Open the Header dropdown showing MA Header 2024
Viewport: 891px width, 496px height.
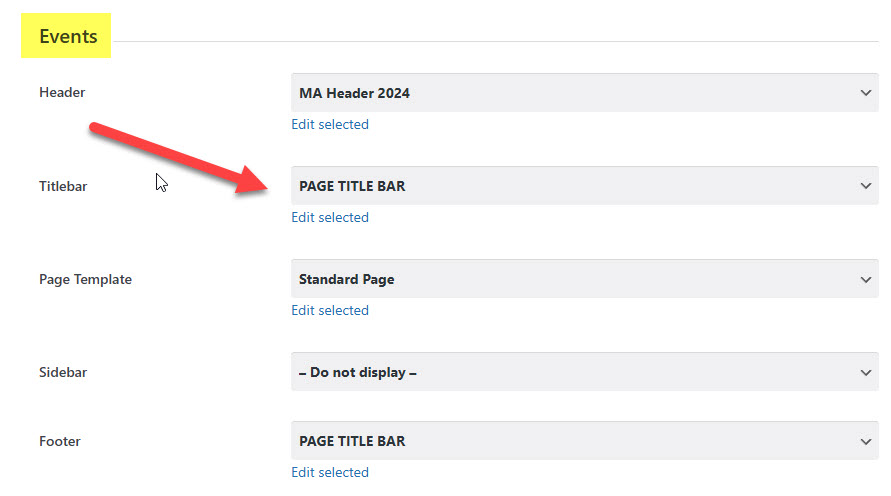tap(585, 93)
